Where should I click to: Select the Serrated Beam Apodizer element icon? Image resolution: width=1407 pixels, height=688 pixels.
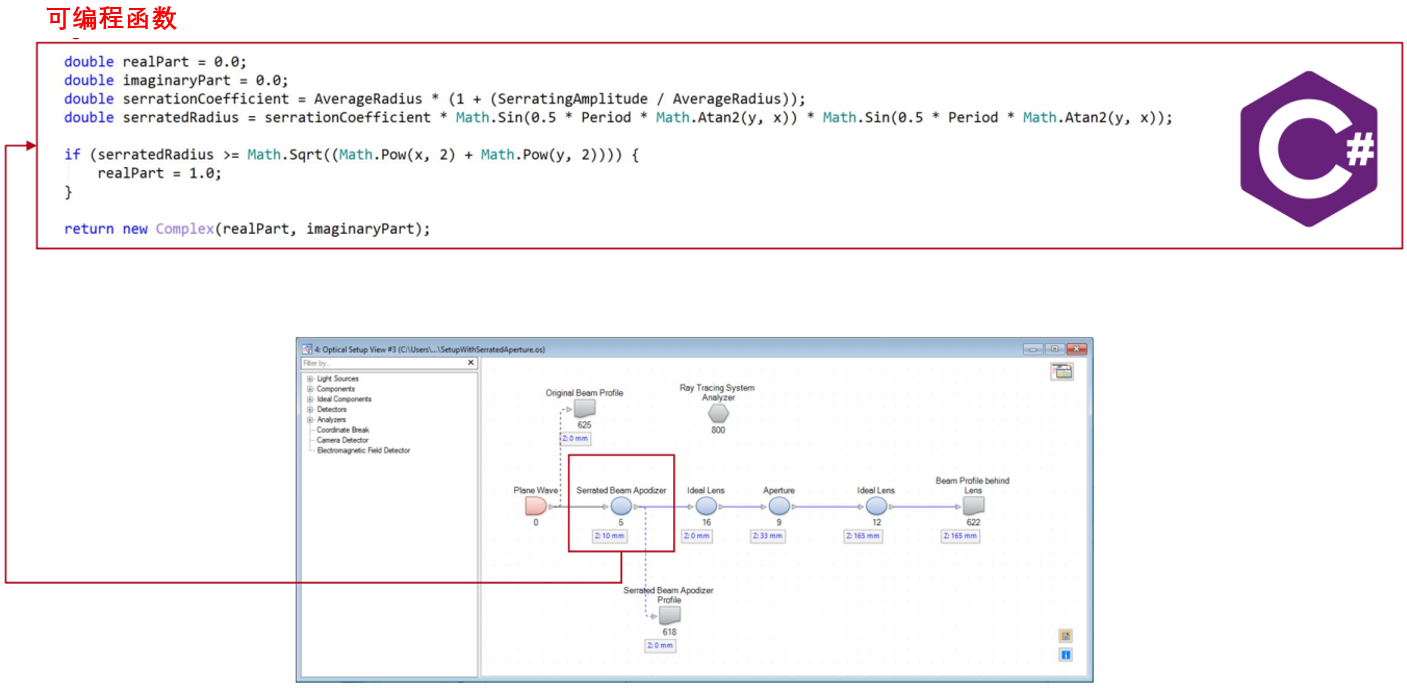[x=621, y=506]
